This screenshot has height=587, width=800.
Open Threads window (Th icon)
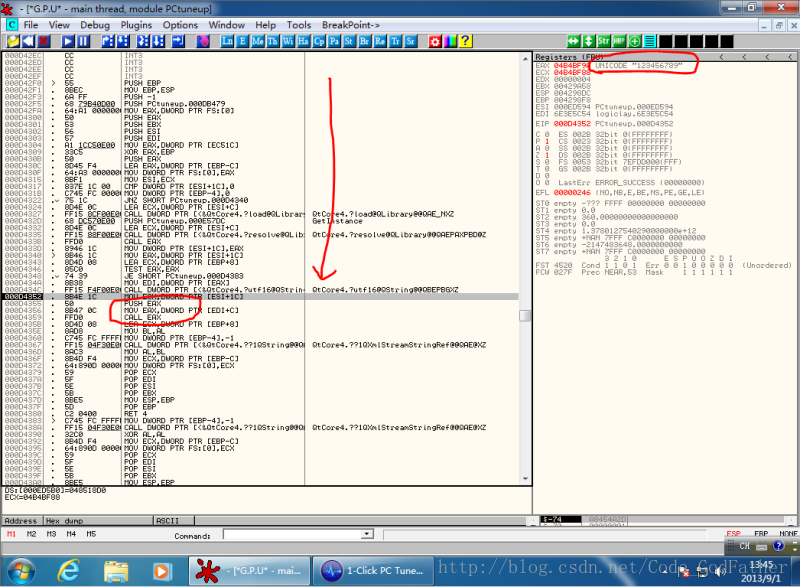273,41
